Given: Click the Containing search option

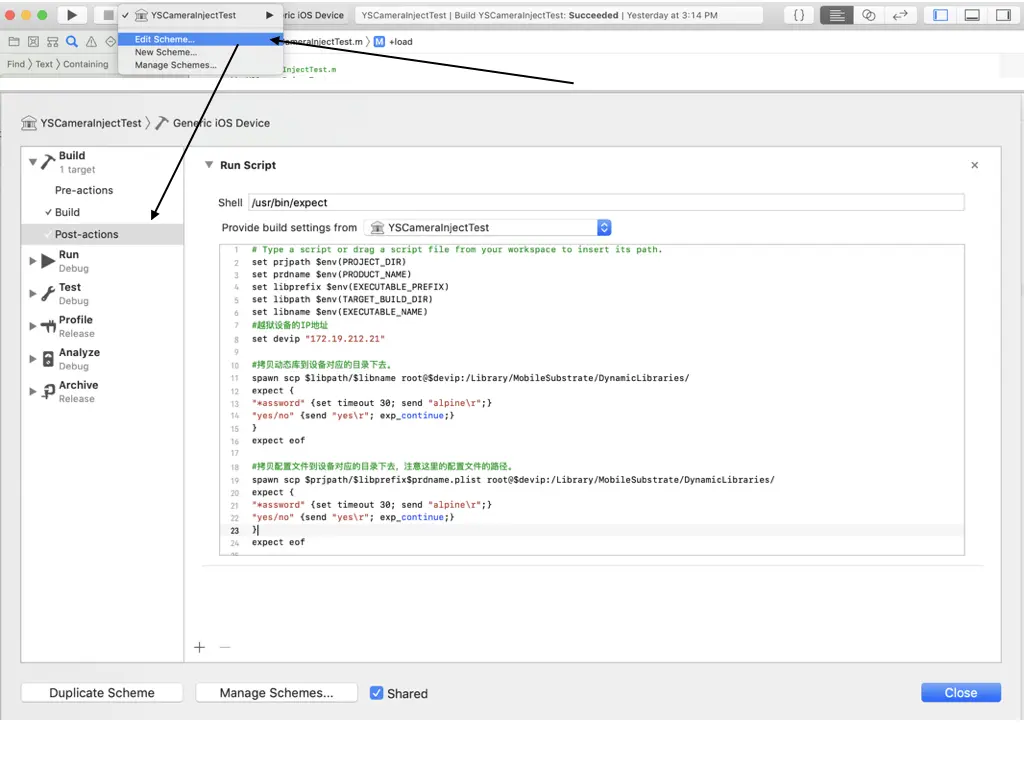Looking at the screenshot, I should tap(86, 64).
